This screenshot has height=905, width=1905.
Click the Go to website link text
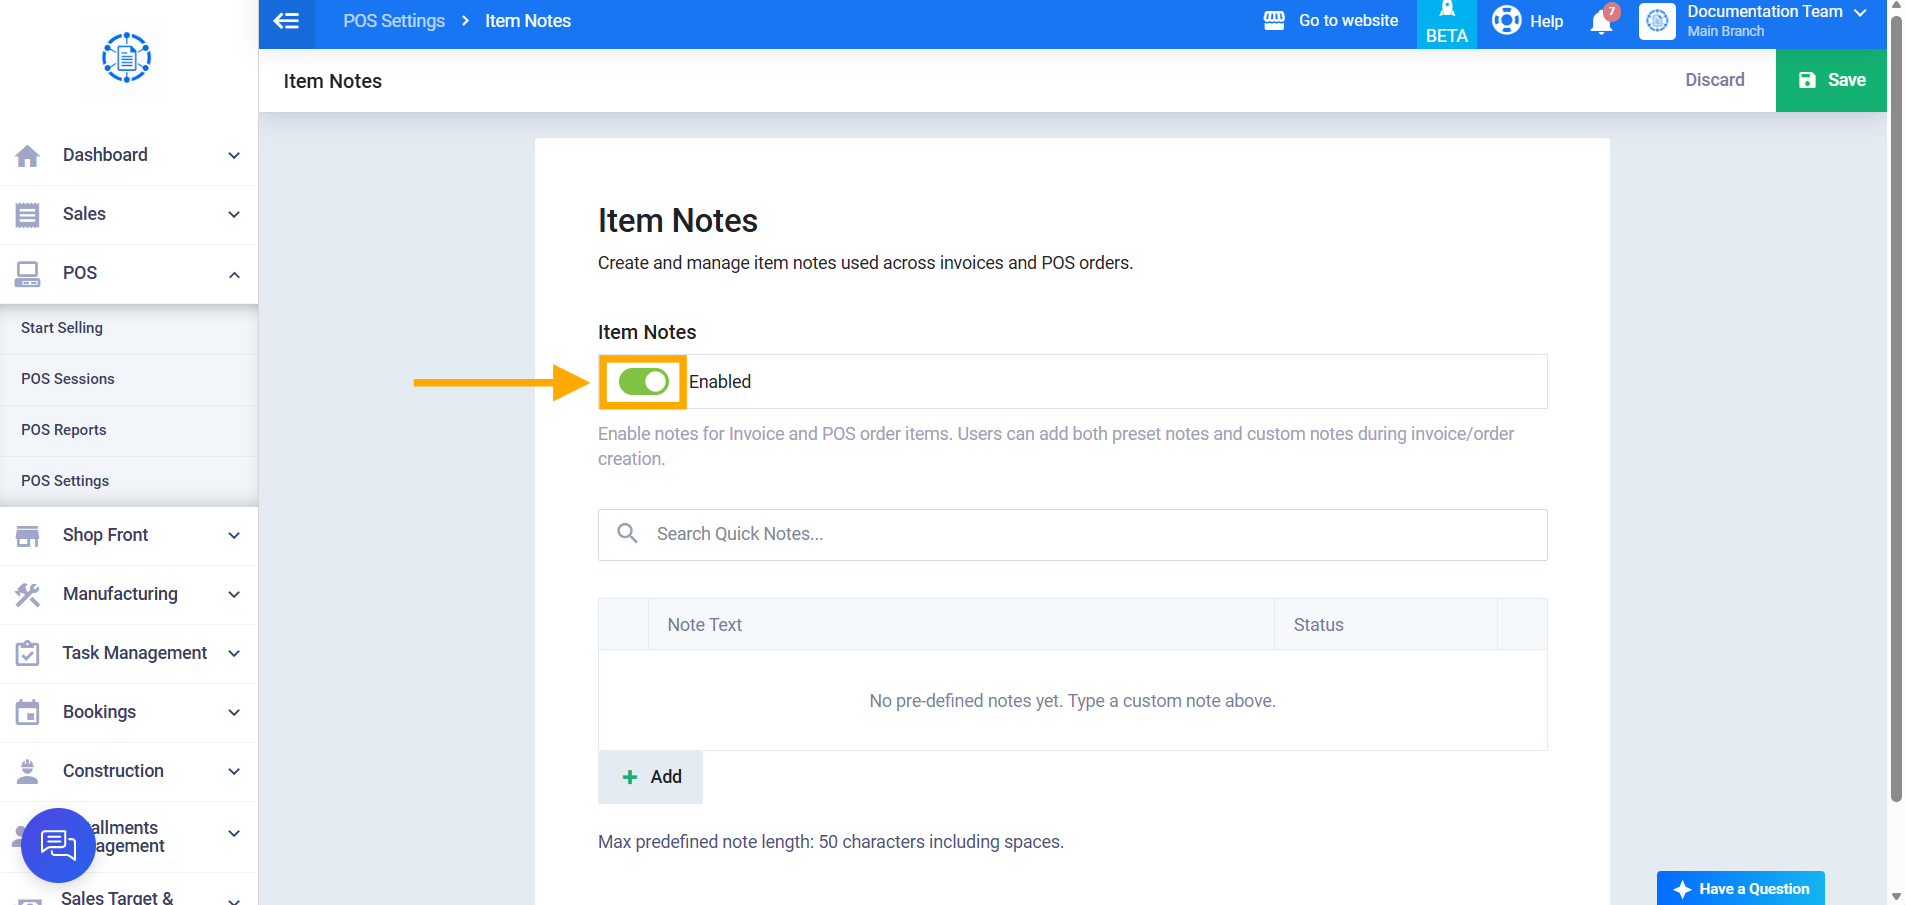point(1348,21)
